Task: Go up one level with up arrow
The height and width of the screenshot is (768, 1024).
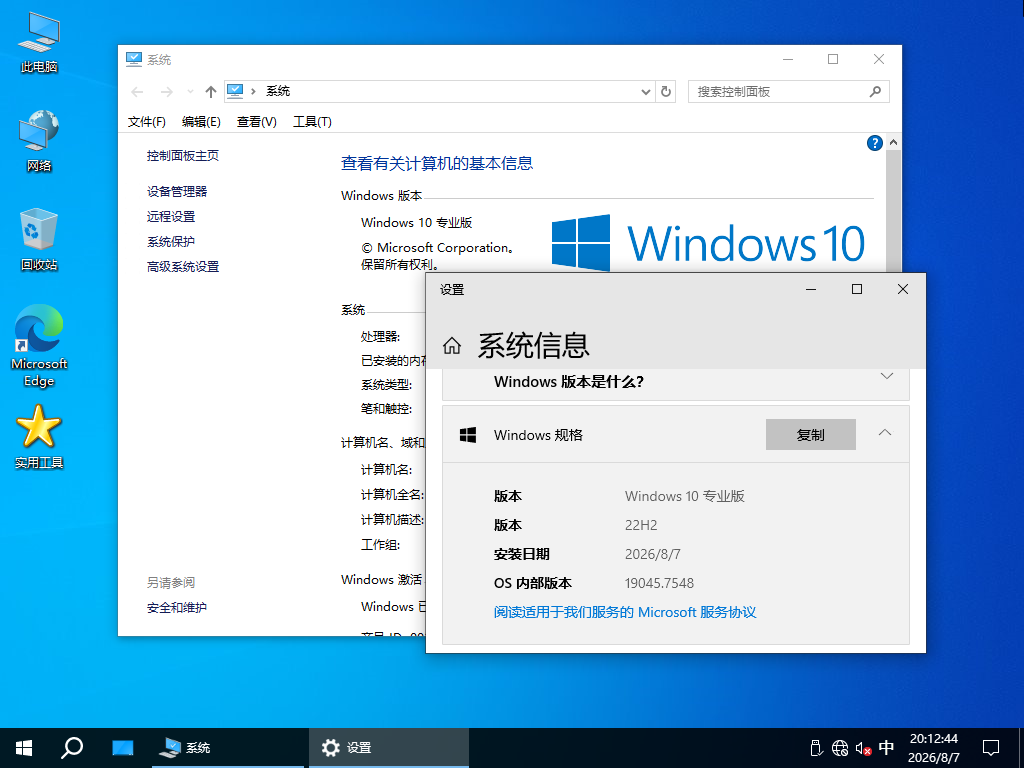Action: 210,92
